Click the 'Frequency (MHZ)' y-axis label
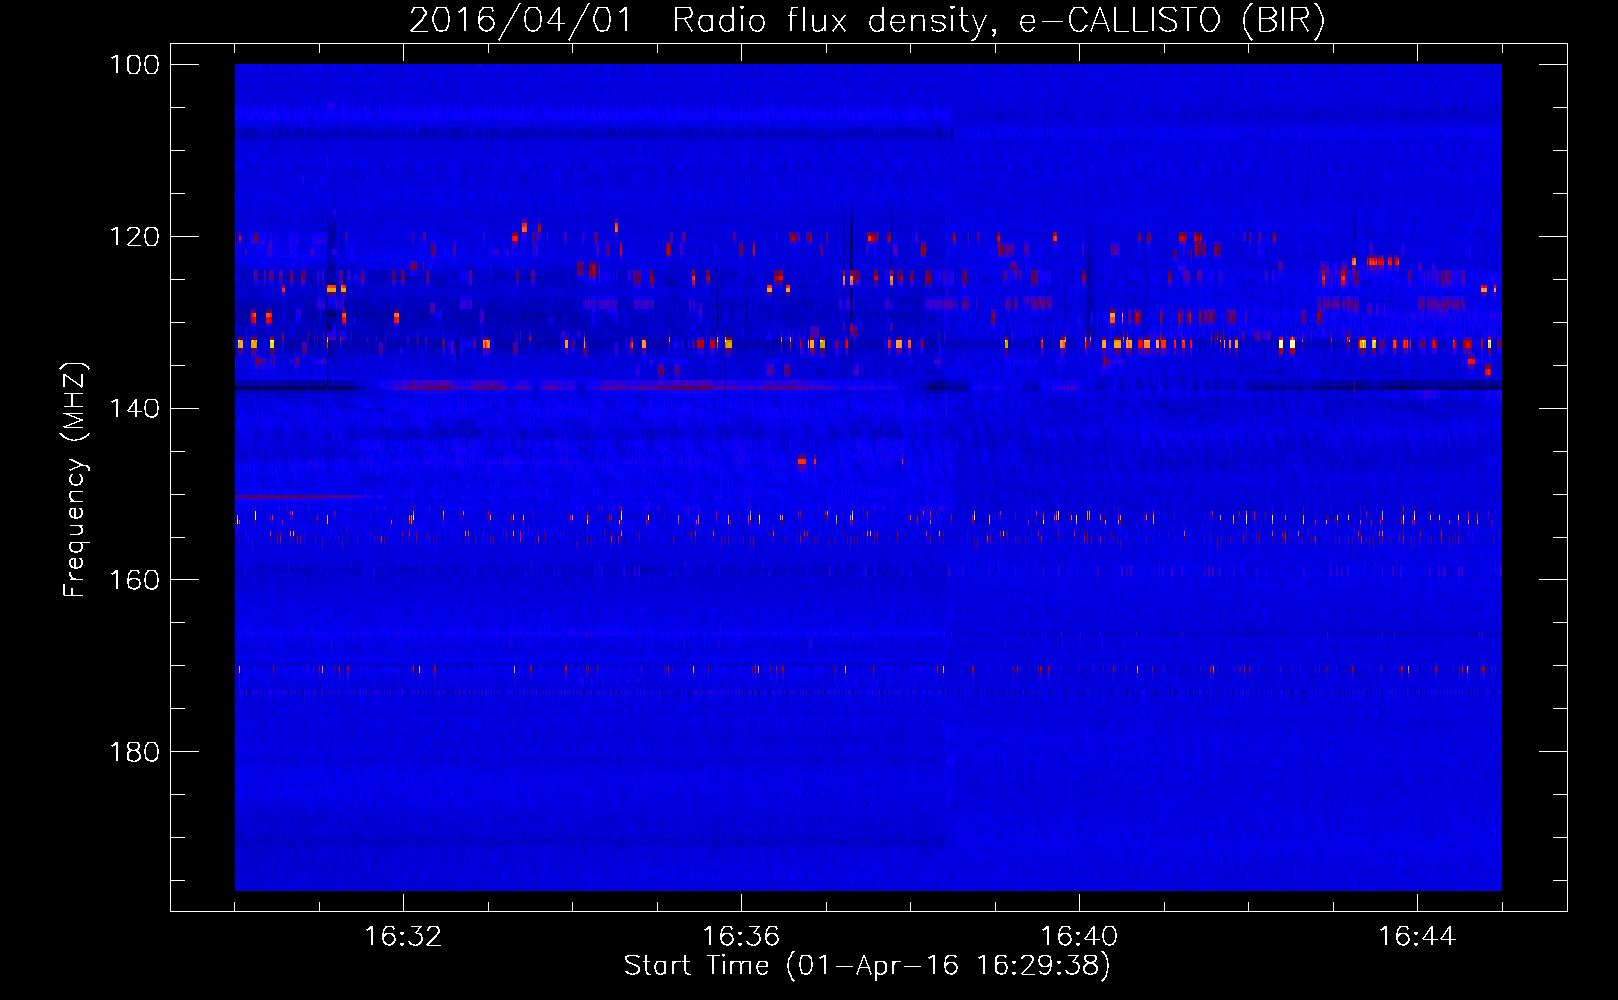Viewport: 1618px width, 1000px height. [x=75, y=479]
